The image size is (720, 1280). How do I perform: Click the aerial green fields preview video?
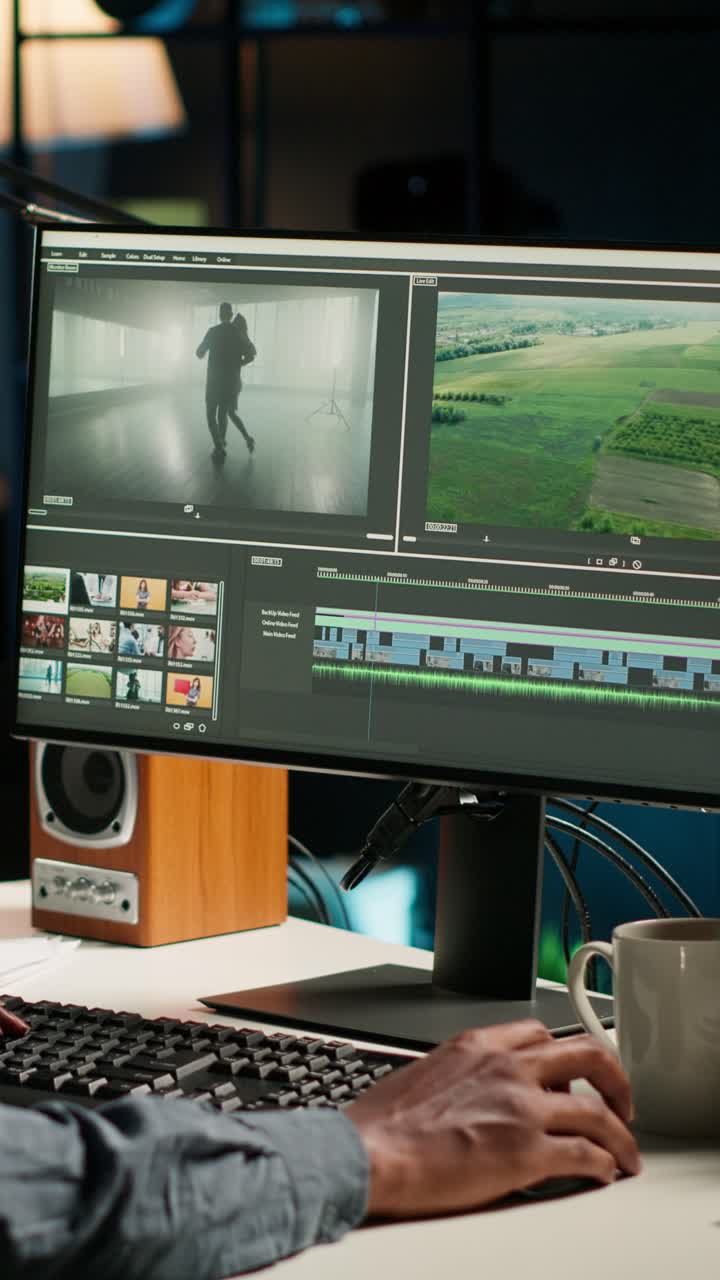click(575, 415)
